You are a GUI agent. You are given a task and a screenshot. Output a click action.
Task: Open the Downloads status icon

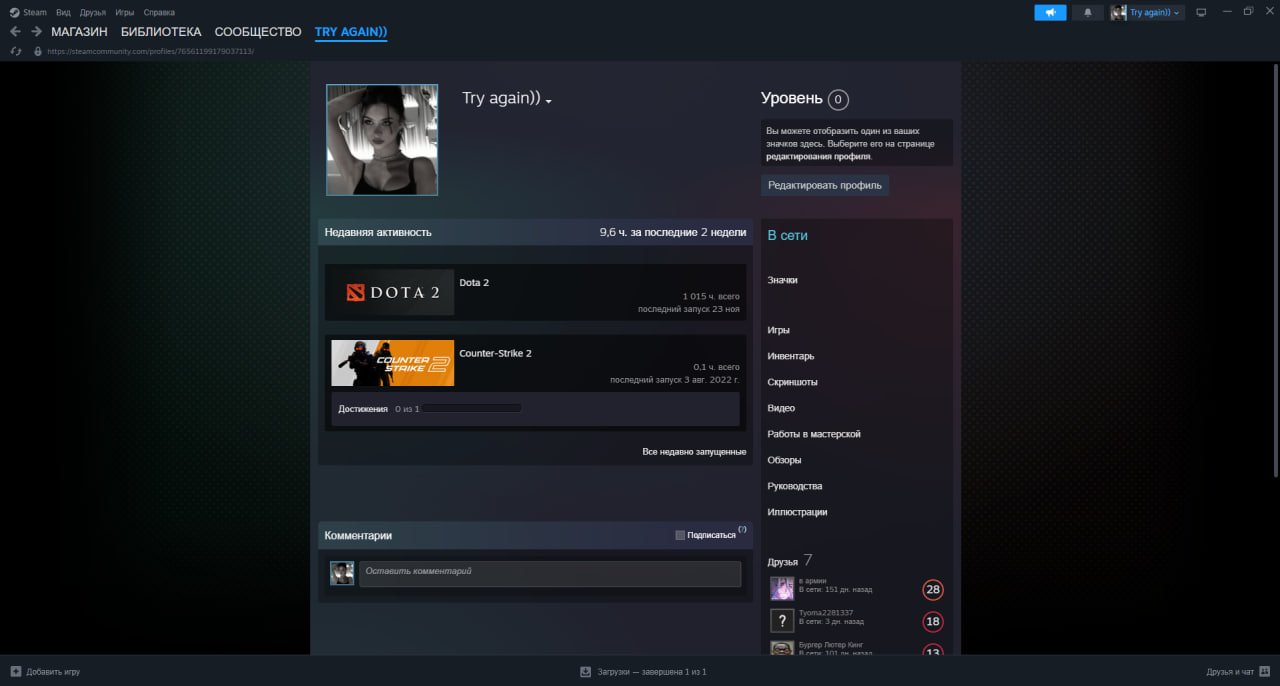[586, 672]
